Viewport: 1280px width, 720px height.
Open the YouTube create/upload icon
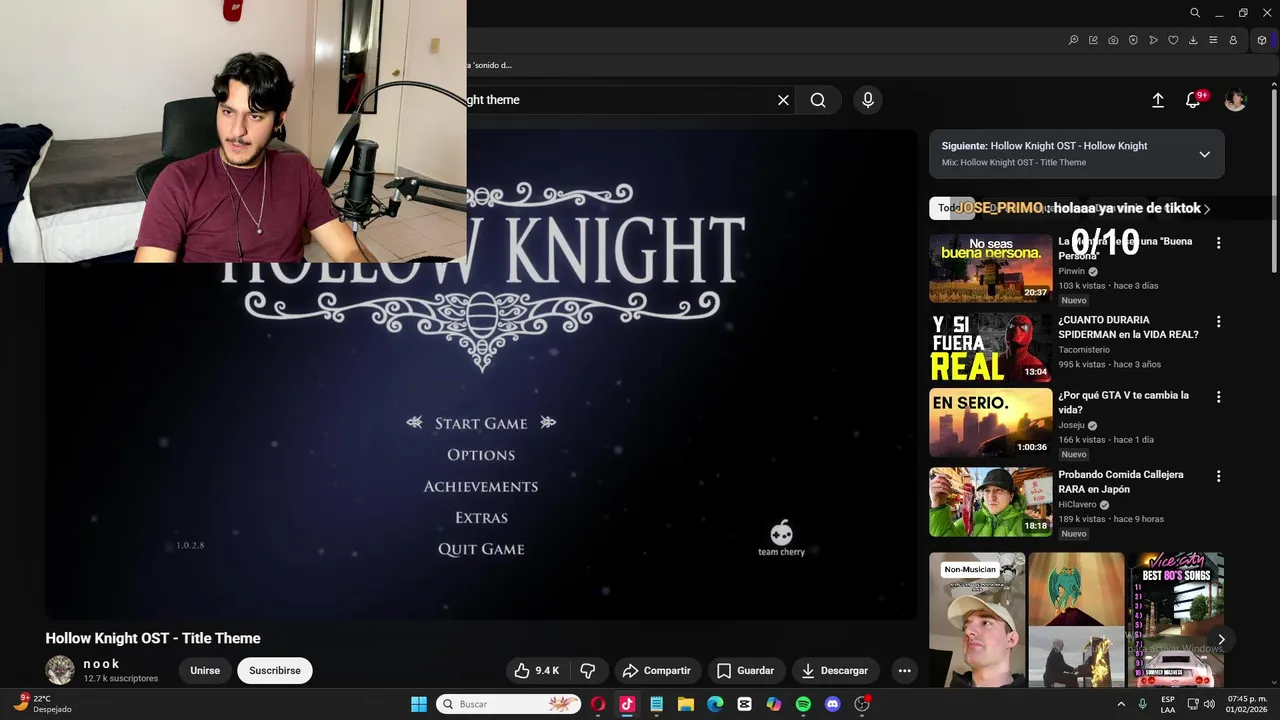coord(1158,100)
